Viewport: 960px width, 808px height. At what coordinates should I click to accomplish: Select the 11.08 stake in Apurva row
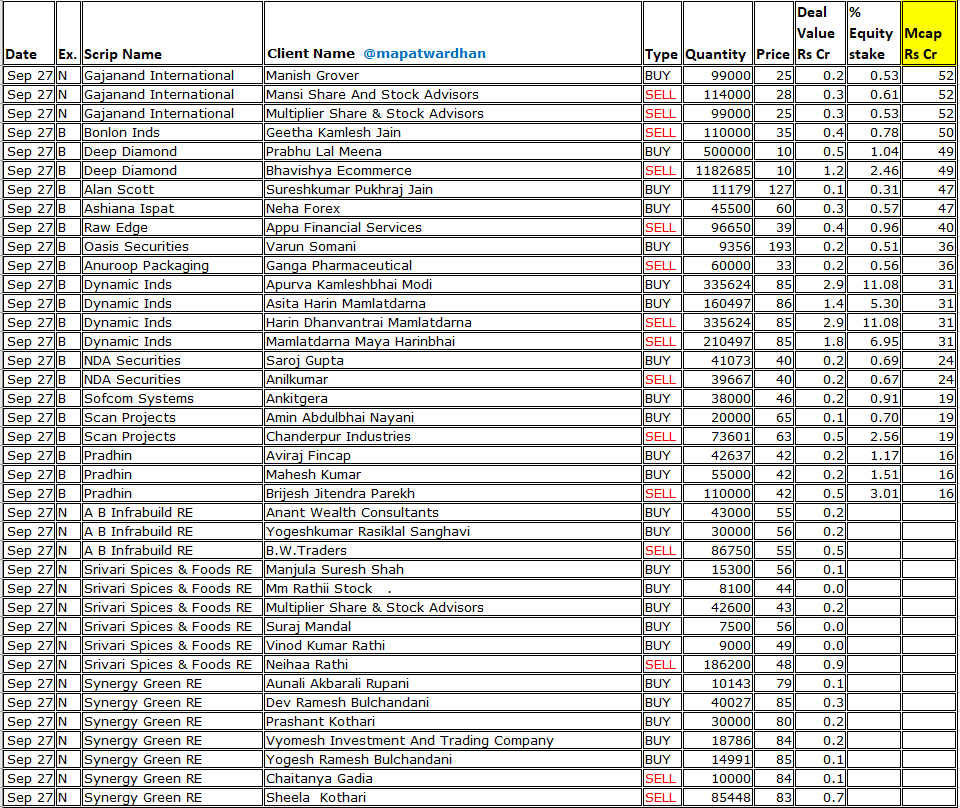point(874,284)
